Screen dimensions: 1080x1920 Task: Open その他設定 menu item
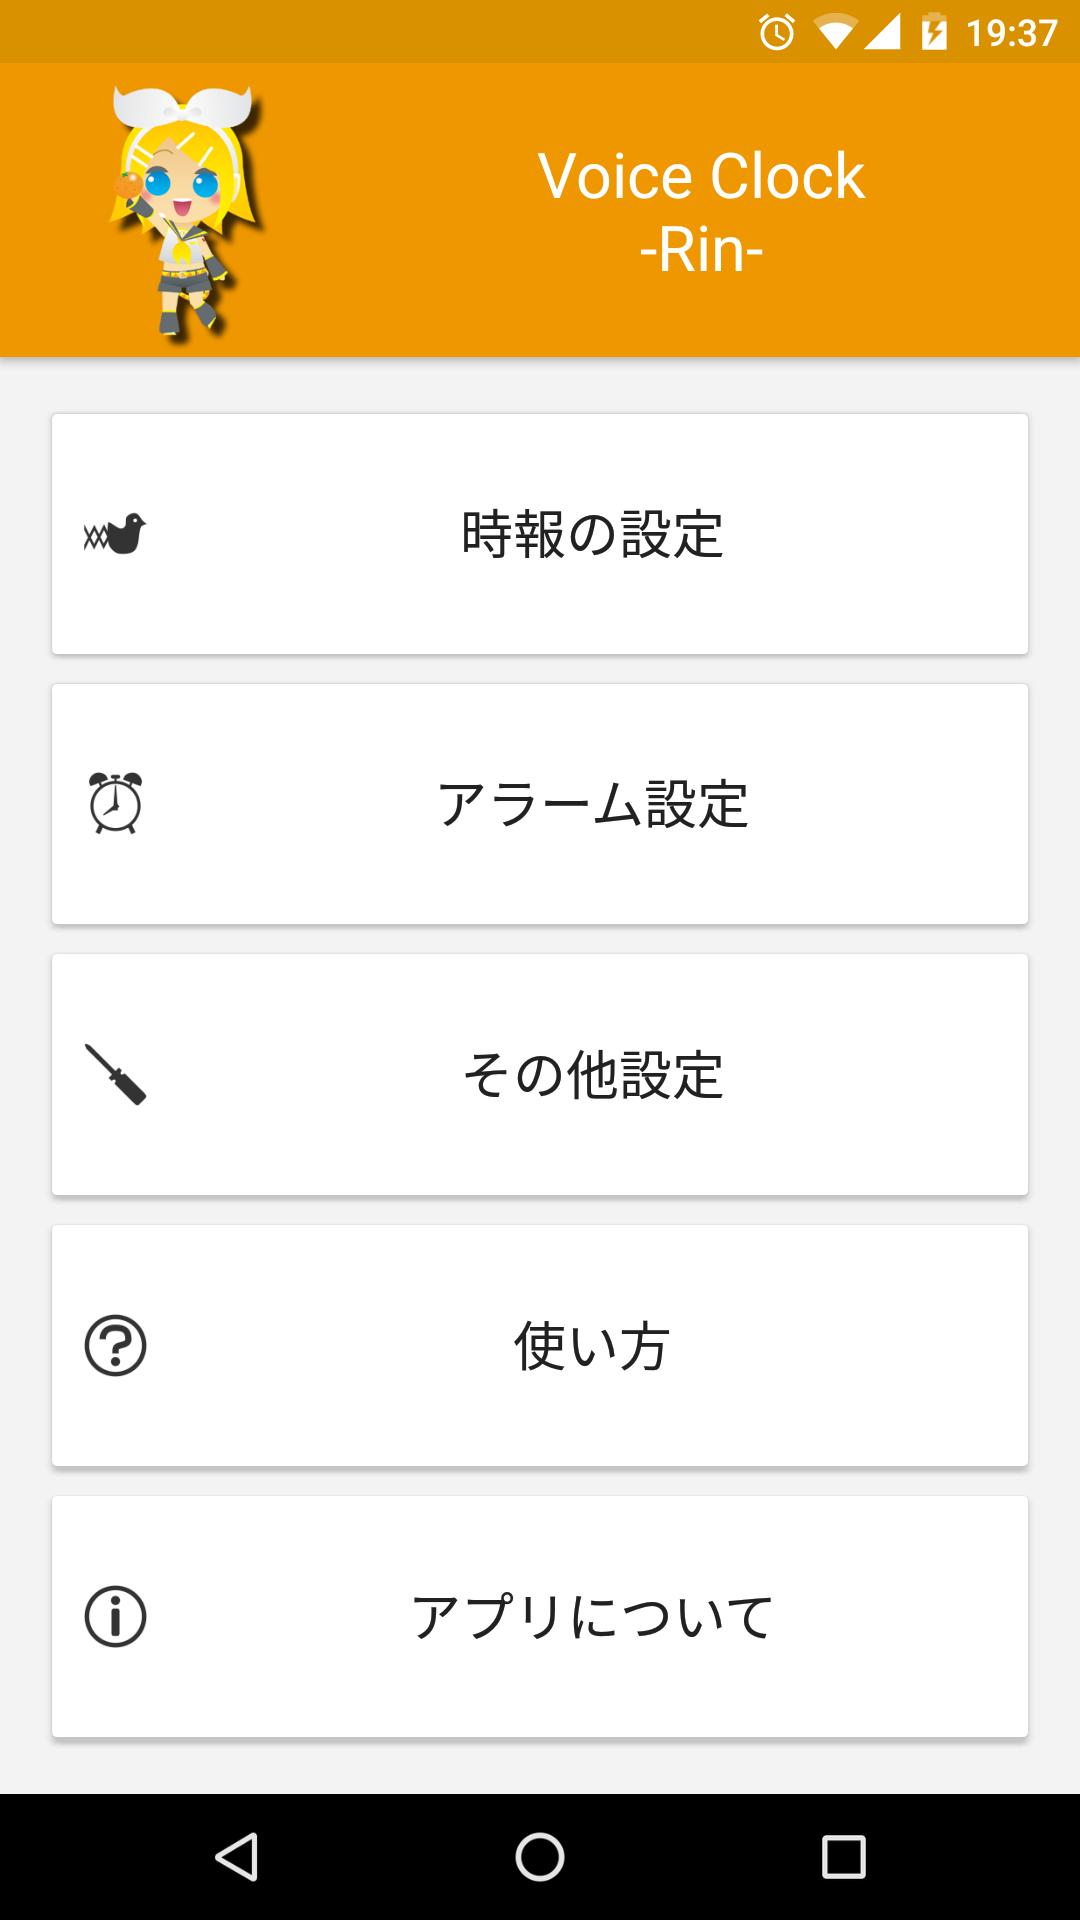click(x=592, y=1075)
